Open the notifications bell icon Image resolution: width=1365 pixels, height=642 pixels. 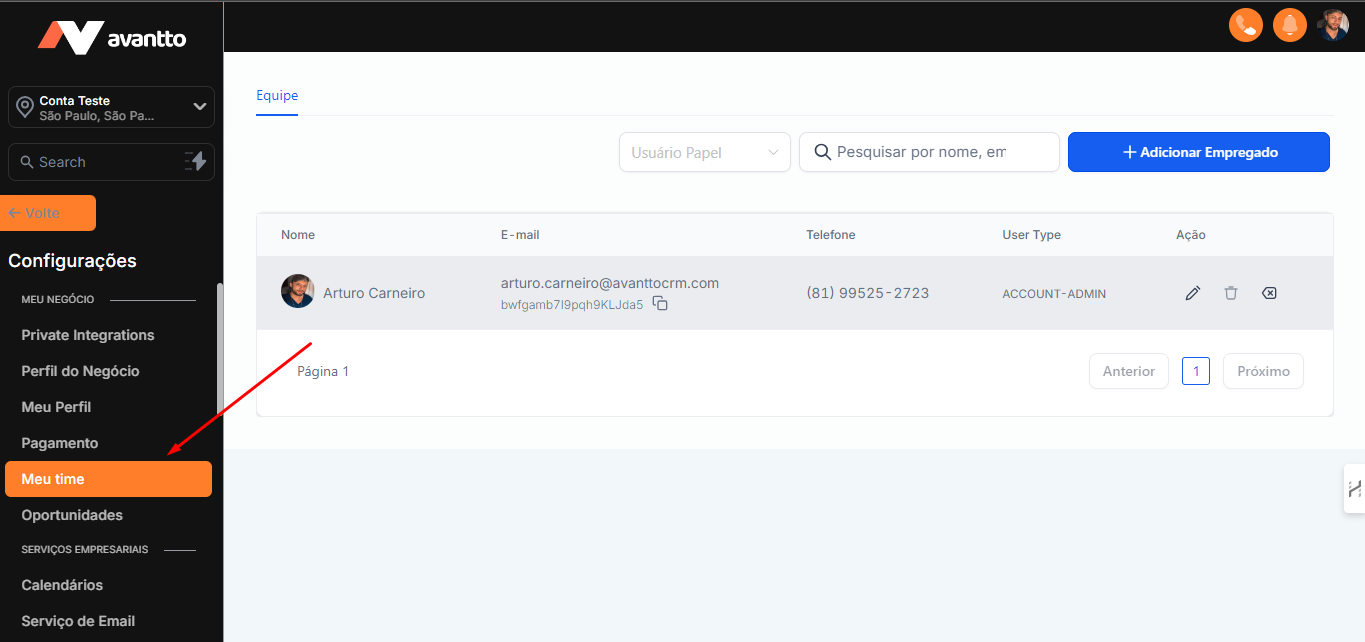point(1290,25)
